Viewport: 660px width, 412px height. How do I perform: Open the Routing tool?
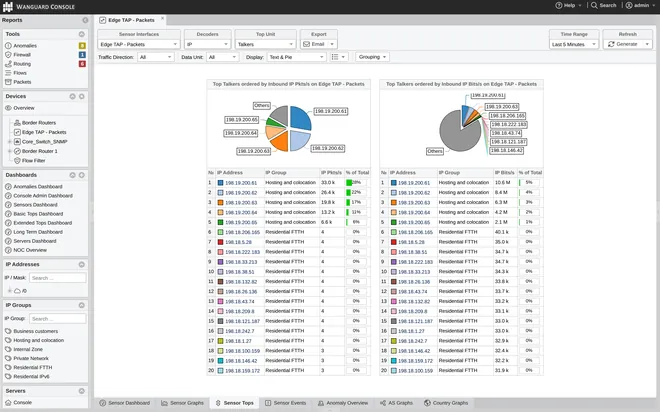[x=22, y=64]
